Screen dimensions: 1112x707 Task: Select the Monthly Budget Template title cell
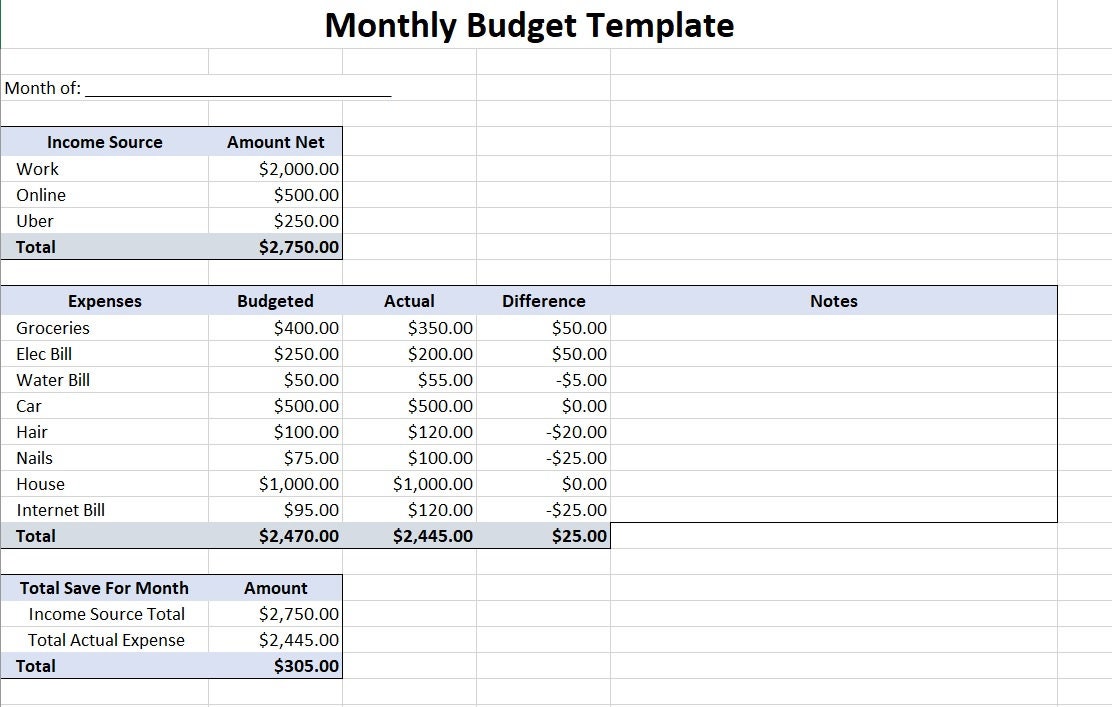point(528,25)
